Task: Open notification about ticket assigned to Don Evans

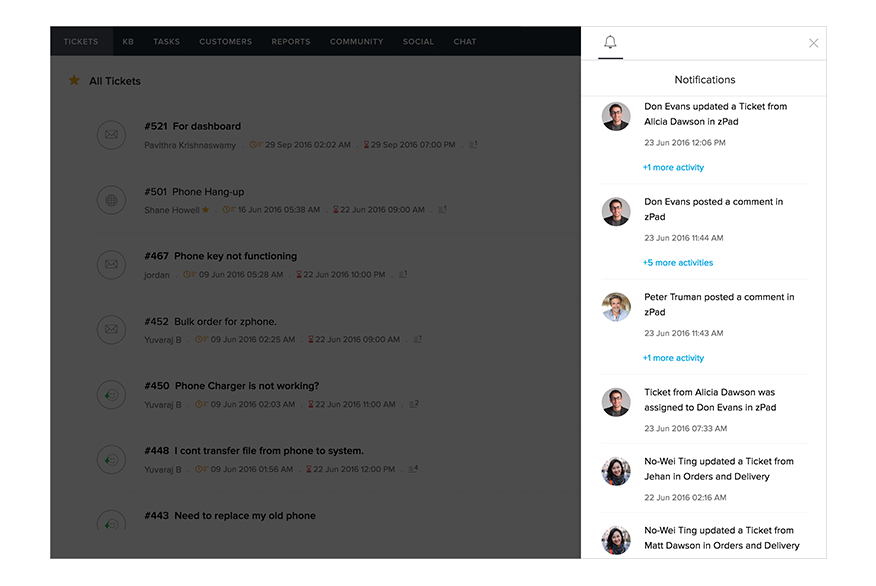Action: (710, 400)
